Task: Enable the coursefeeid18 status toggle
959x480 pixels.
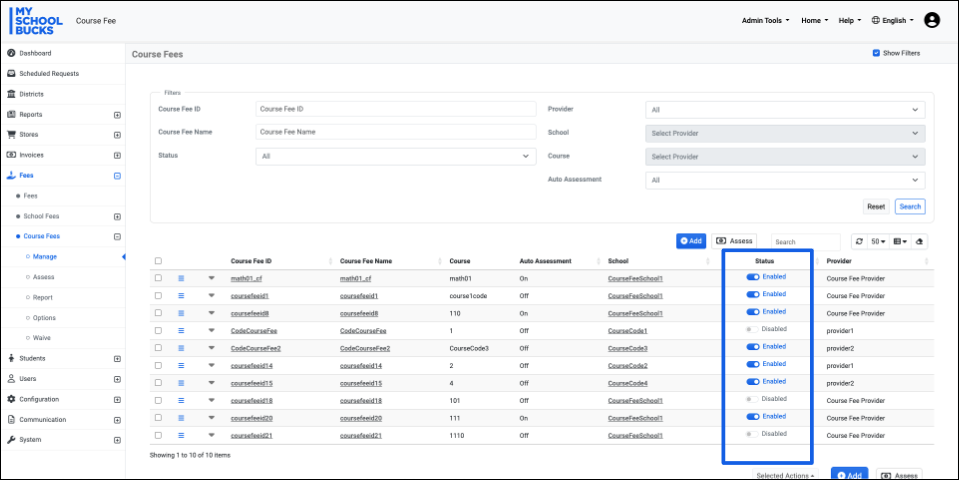Action: pos(752,399)
